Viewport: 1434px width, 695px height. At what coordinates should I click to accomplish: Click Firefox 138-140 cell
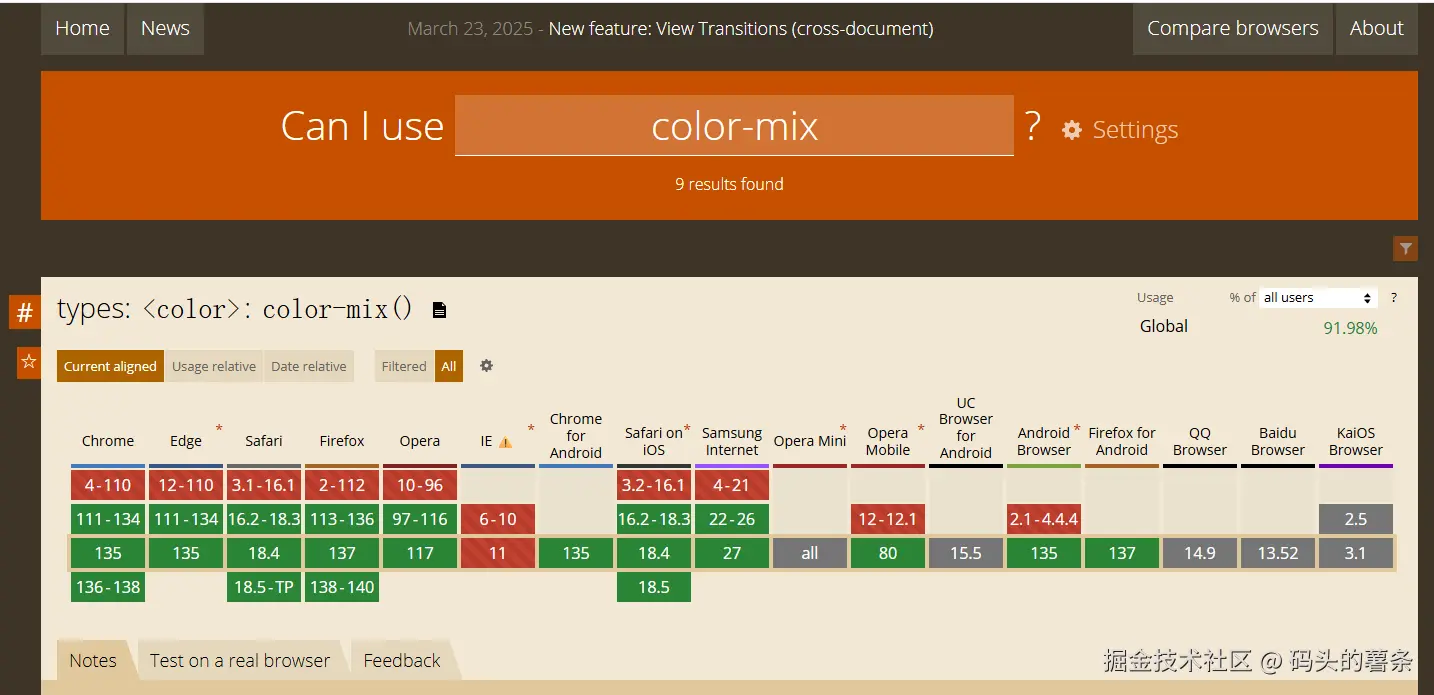click(x=342, y=587)
